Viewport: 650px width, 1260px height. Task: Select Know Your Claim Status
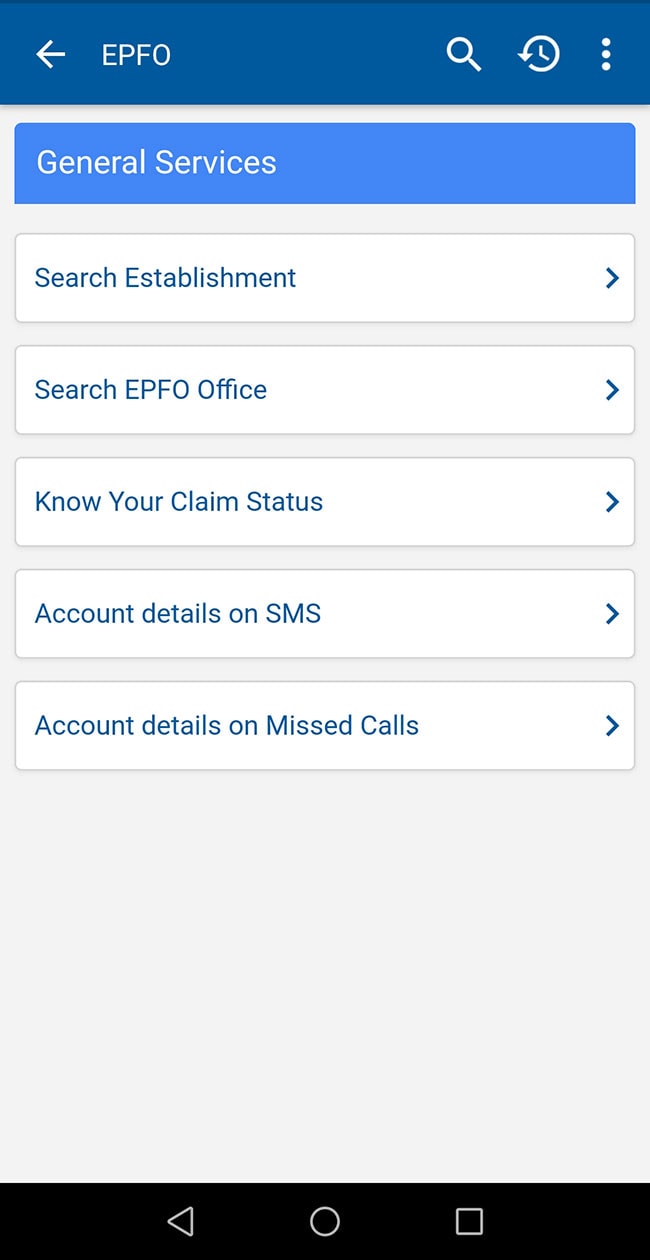(x=179, y=502)
